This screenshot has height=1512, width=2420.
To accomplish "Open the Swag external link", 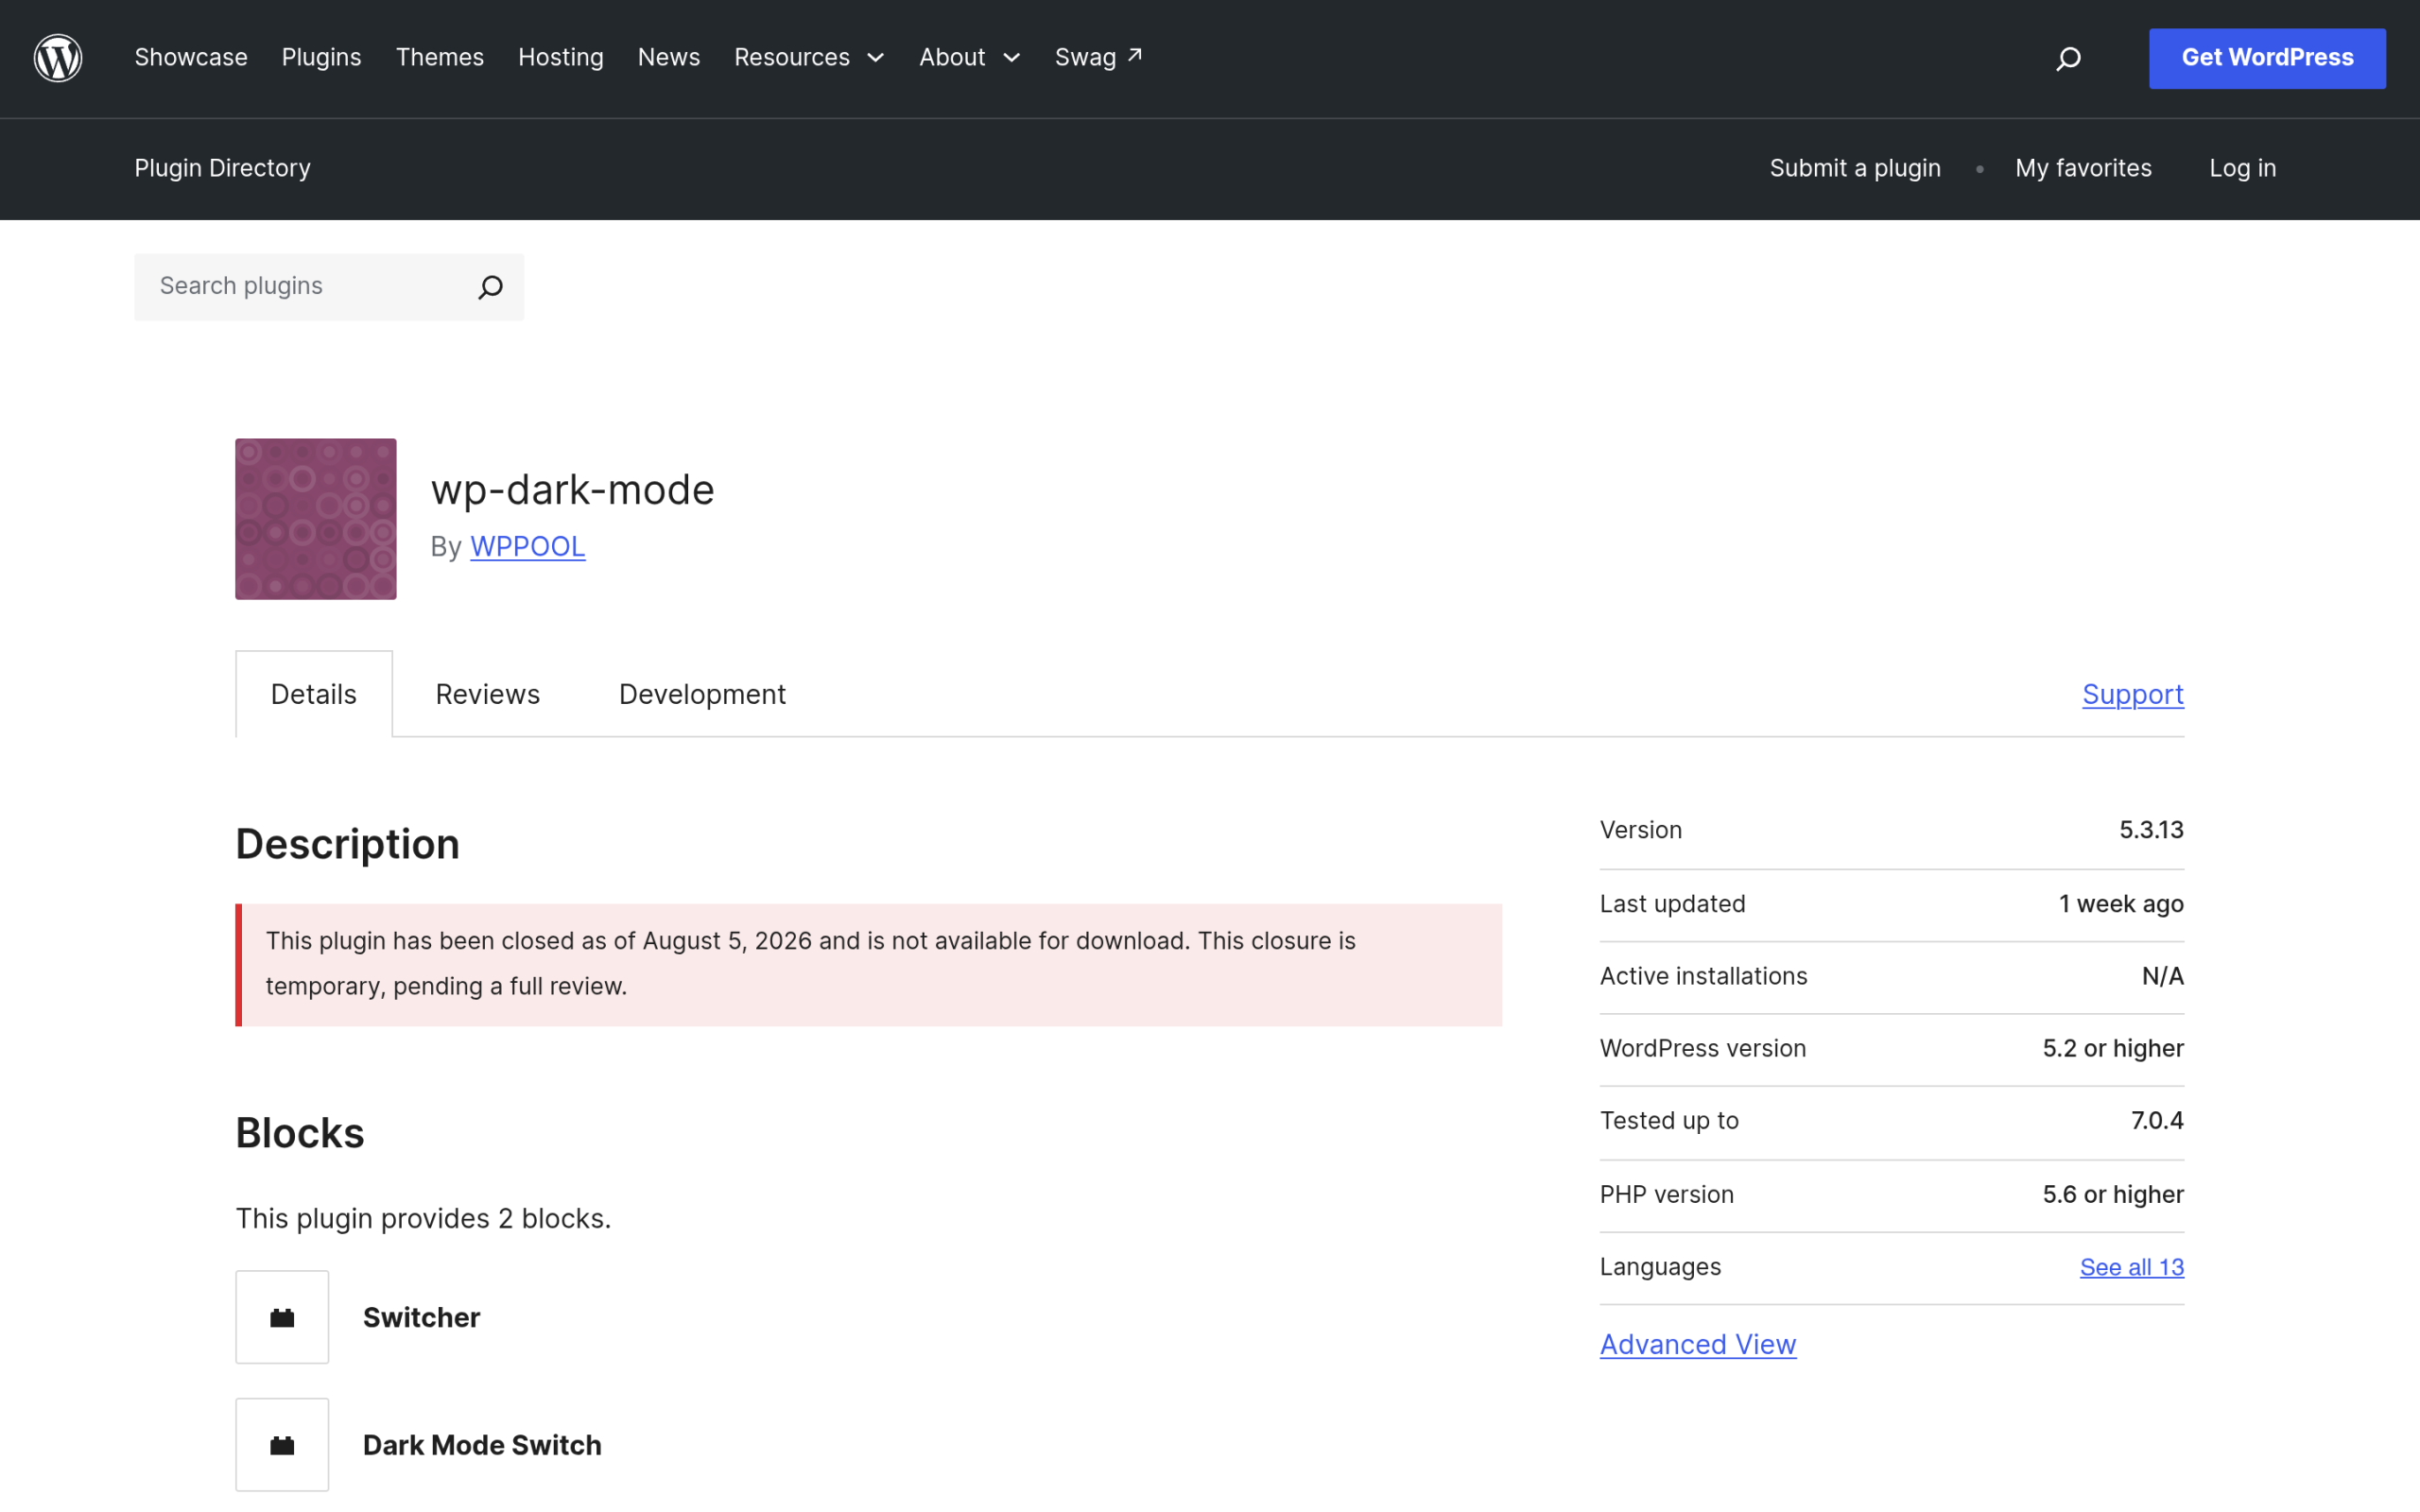I will (x=1098, y=58).
